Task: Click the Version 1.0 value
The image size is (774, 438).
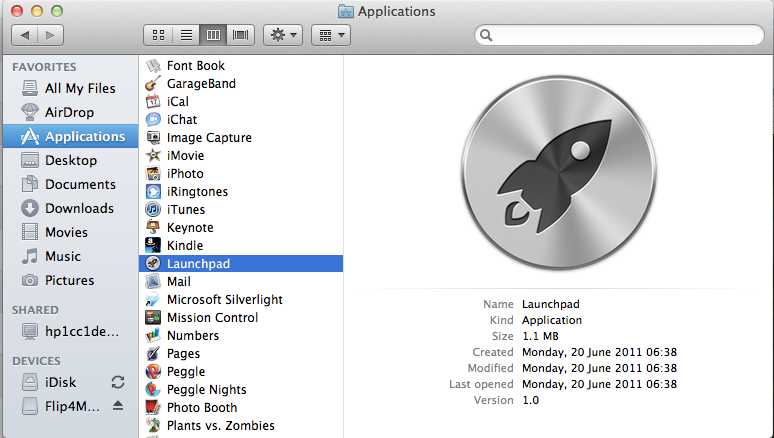Action: [x=531, y=400]
